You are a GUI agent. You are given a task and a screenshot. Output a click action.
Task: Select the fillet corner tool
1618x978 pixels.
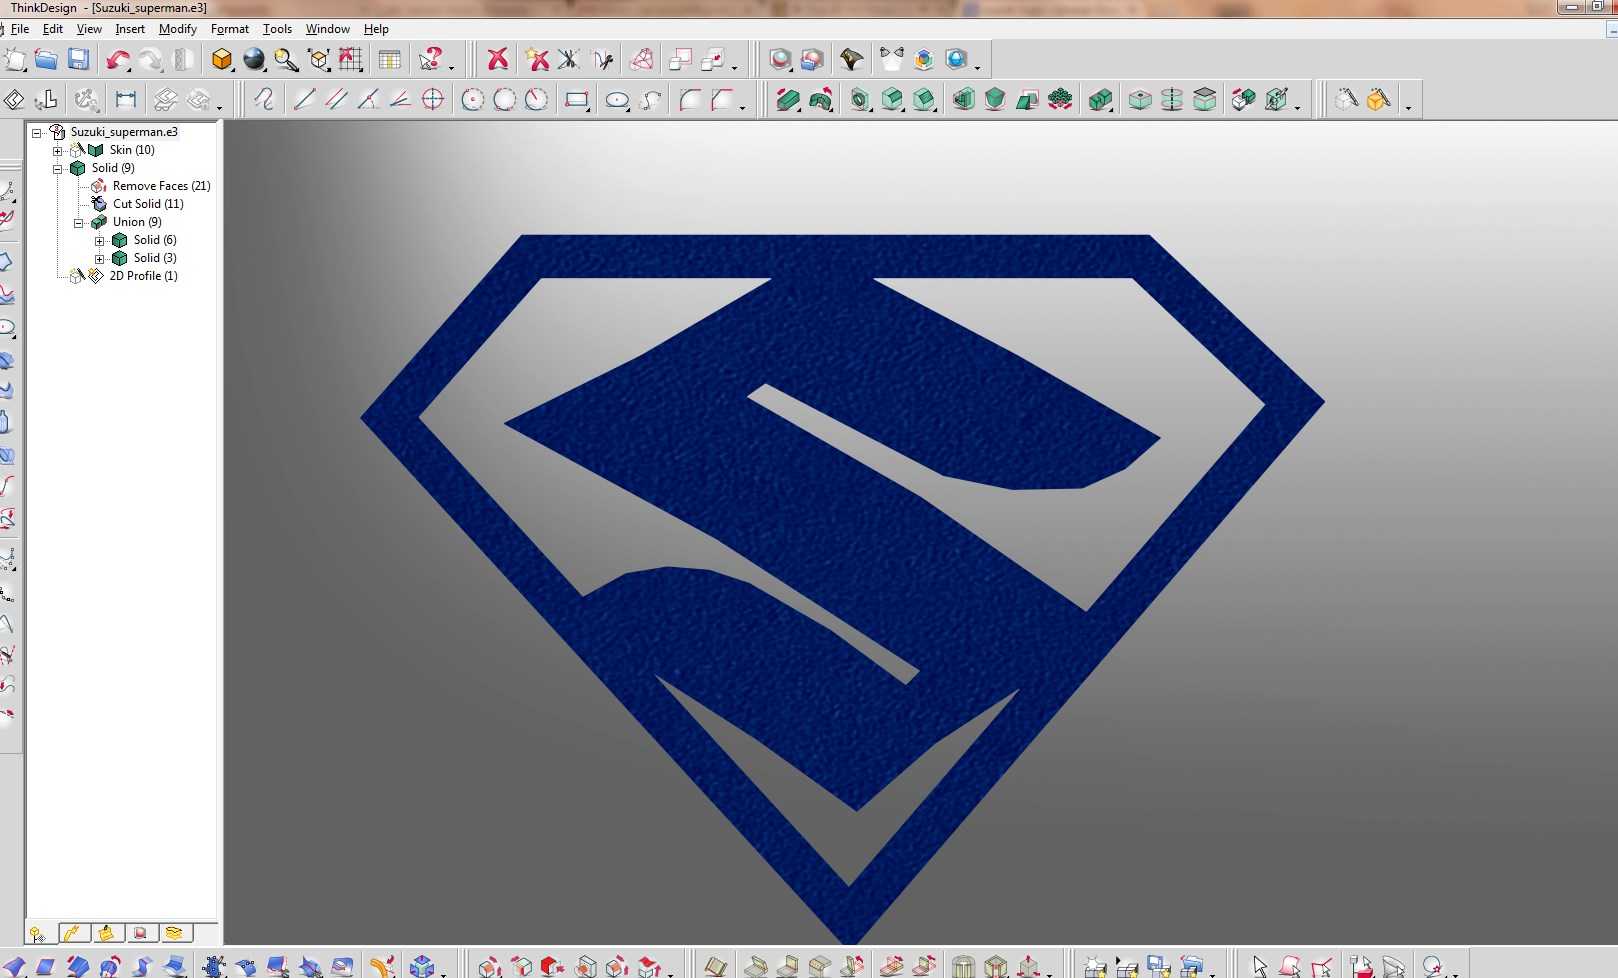(x=690, y=99)
